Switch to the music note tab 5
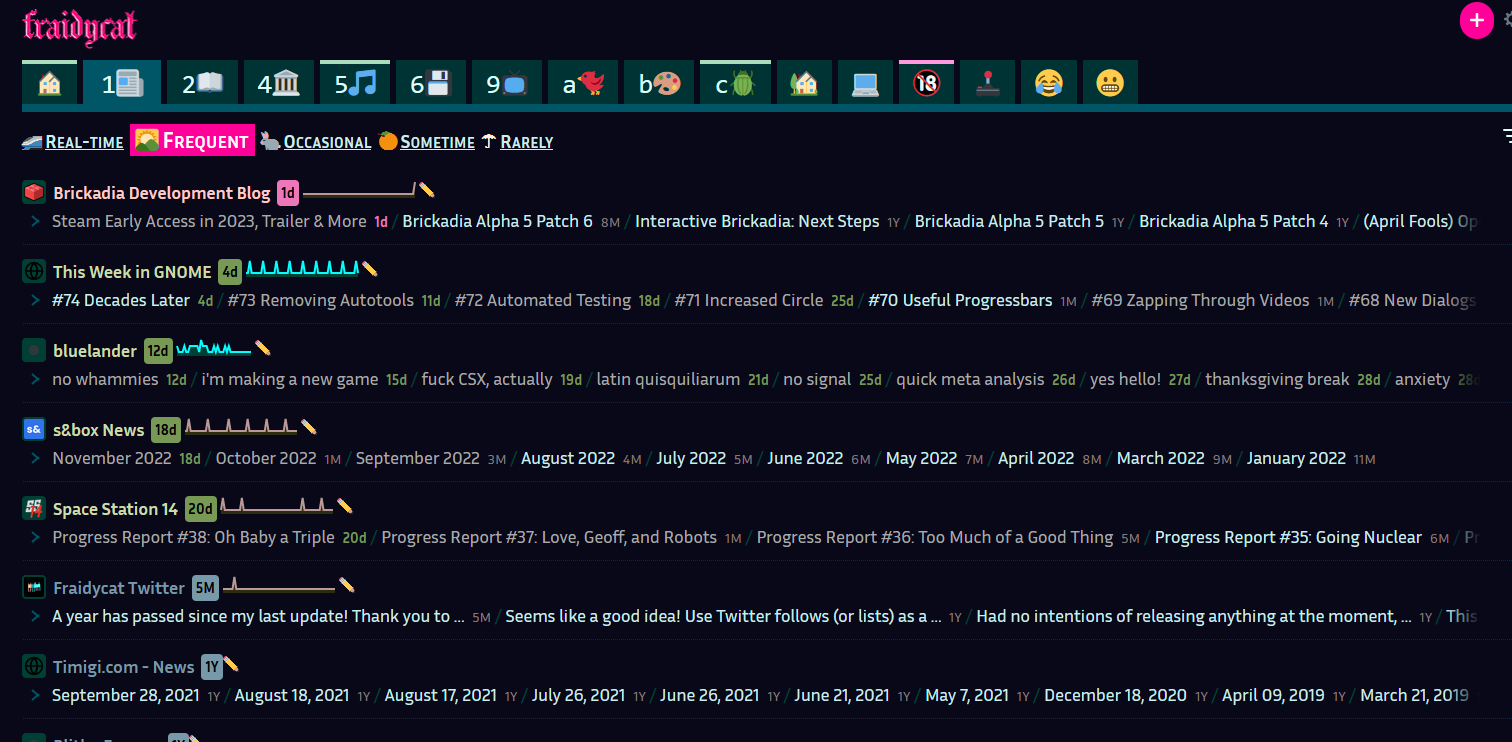This screenshot has height=742, width=1512. [354, 84]
